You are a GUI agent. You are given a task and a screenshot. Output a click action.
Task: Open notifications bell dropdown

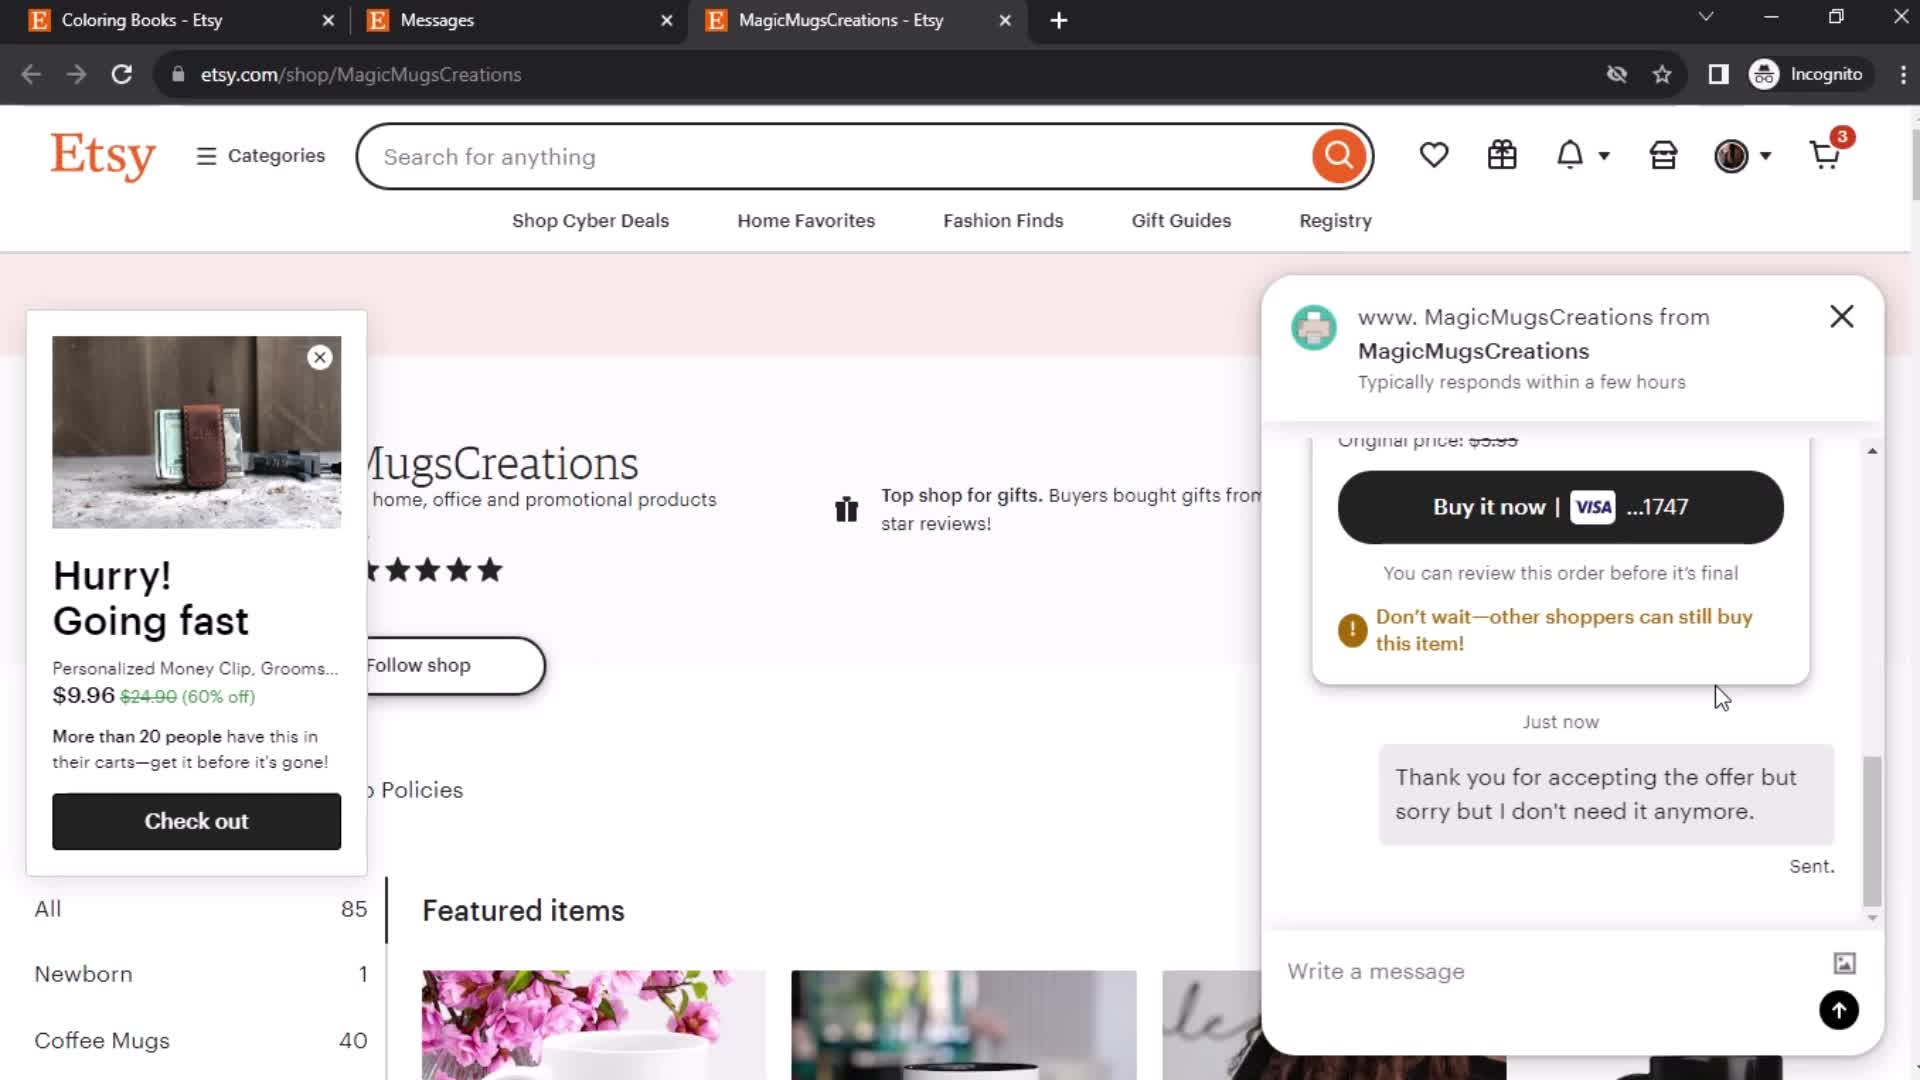tap(1582, 155)
